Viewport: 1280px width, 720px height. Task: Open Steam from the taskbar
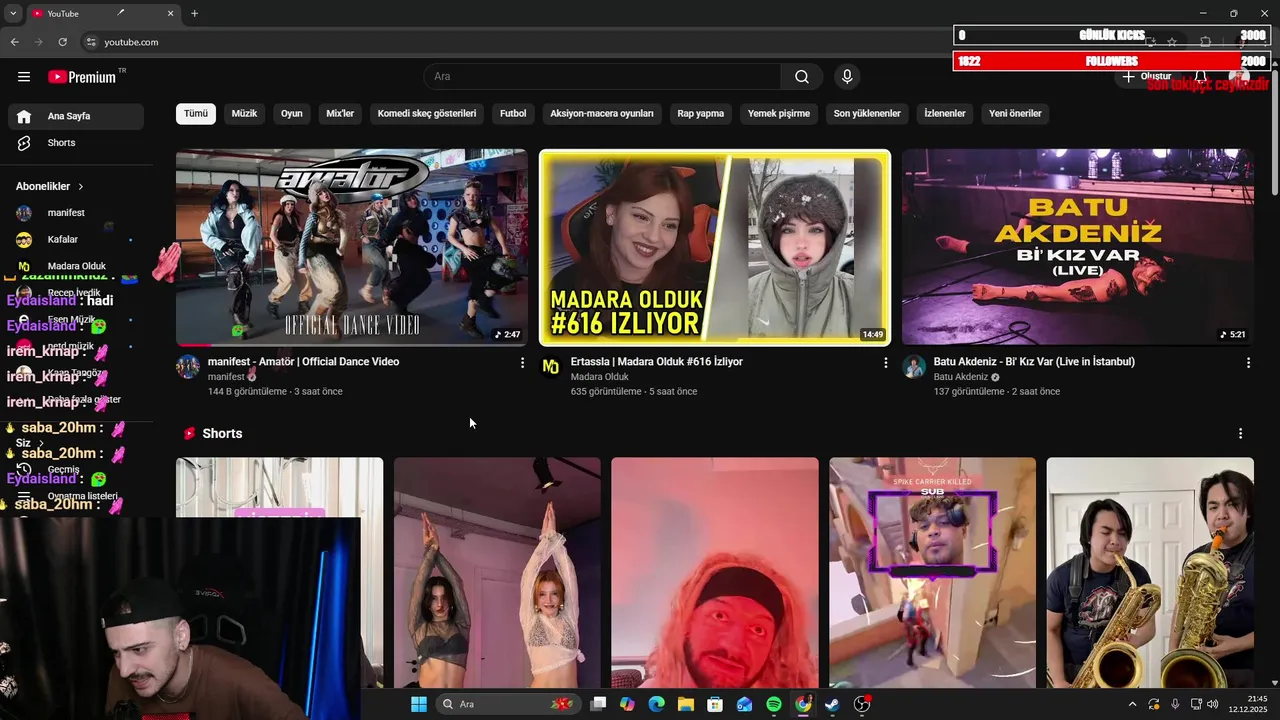pos(832,704)
